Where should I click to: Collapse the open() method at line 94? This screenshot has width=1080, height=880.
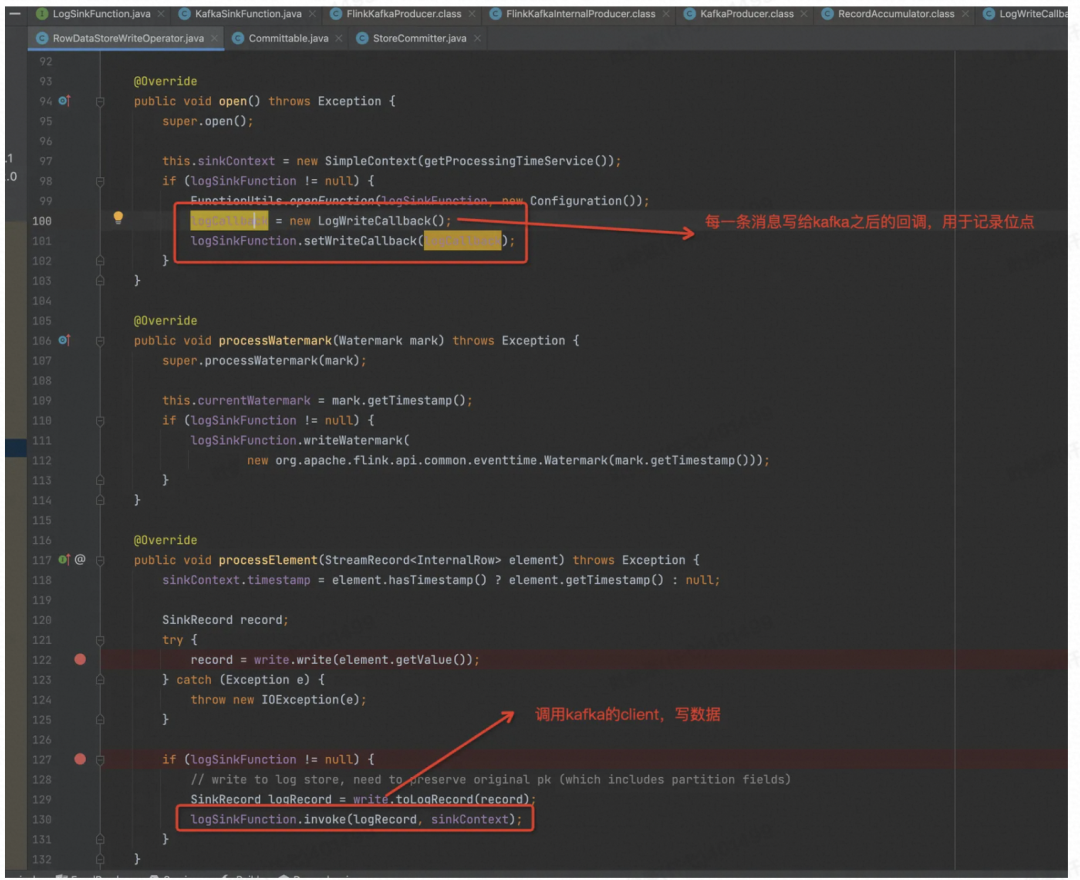(x=100, y=101)
